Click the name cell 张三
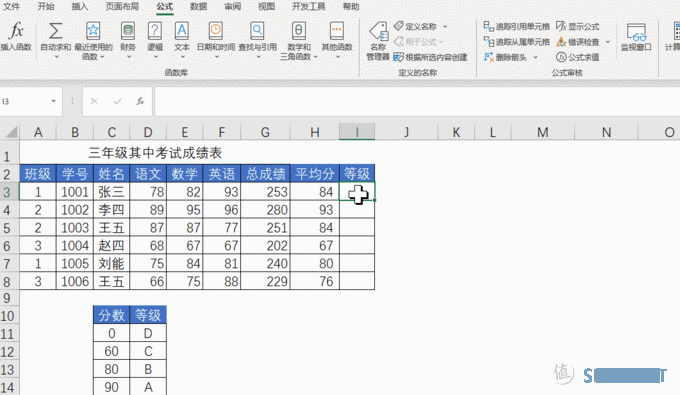The height and width of the screenshot is (395, 680). pyautogui.click(x=111, y=192)
